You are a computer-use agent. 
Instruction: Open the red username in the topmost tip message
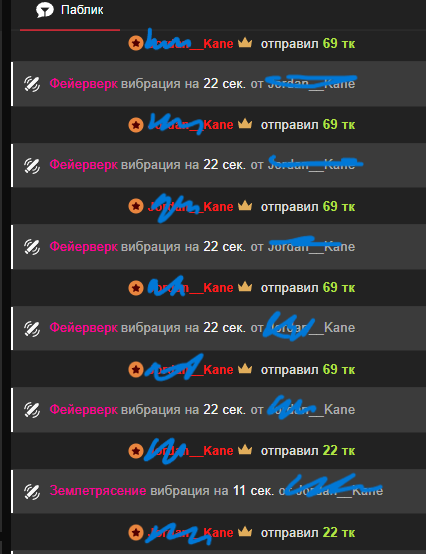[x=190, y=43]
